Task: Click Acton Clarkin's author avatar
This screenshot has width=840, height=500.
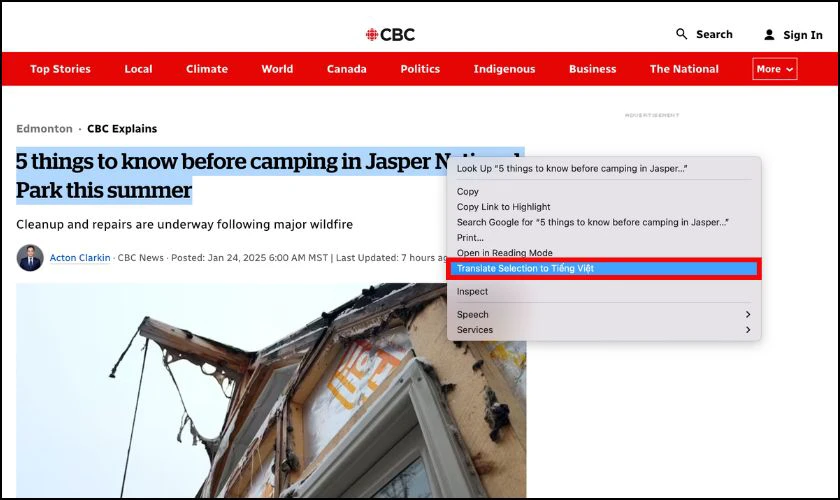Action: click(30, 258)
